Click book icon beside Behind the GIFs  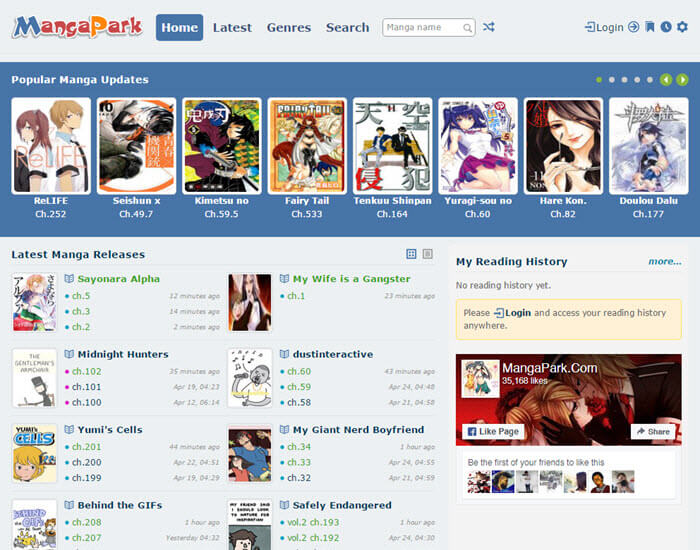pyautogui.click(x=69, y=505)
